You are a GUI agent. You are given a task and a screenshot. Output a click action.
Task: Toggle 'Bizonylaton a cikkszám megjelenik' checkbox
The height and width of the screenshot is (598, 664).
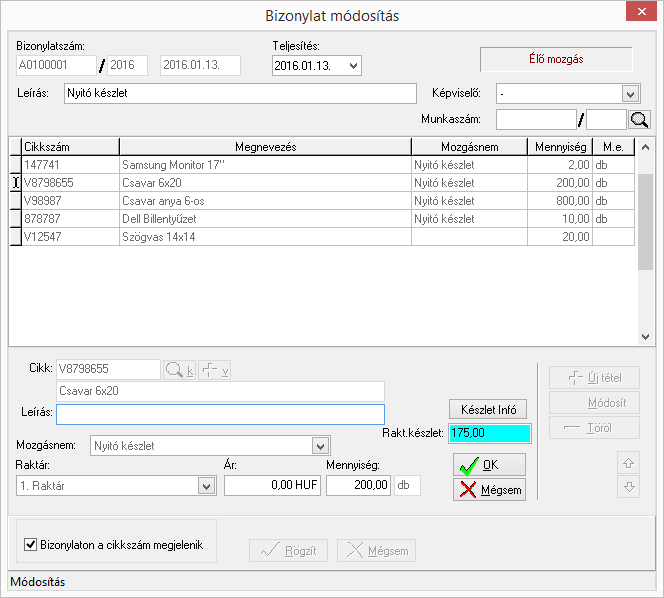coord(30,544)
